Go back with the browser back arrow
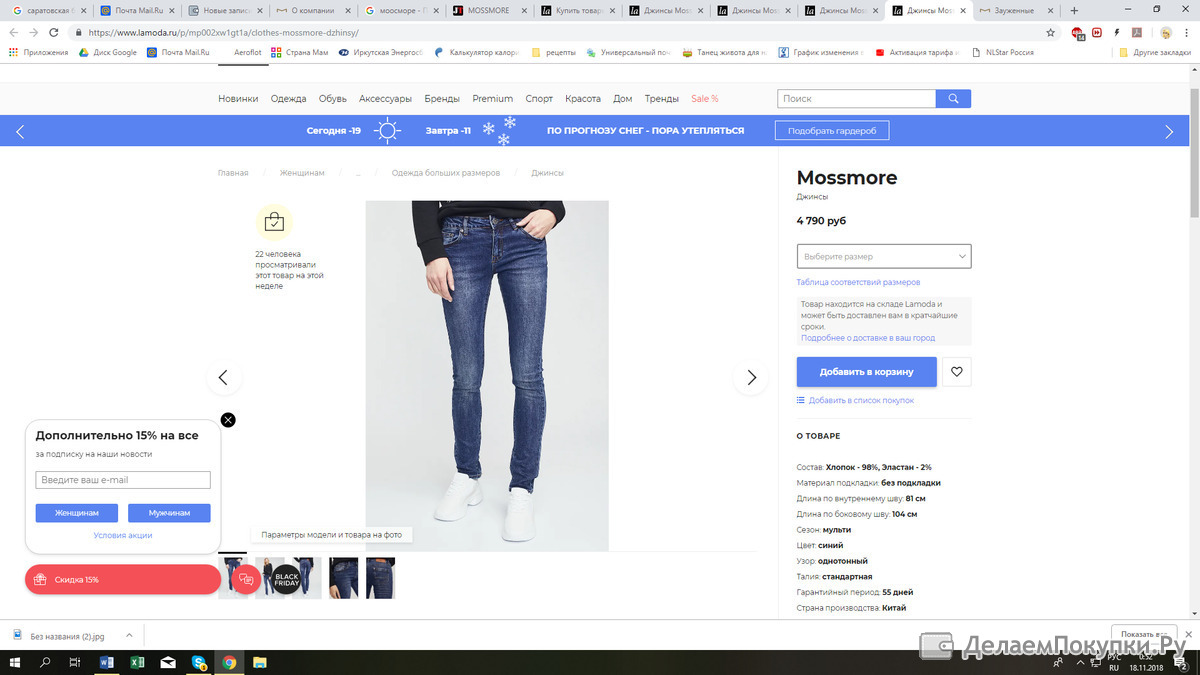The width and height of the screenshot is (1200, 675). tap(14, 32)
